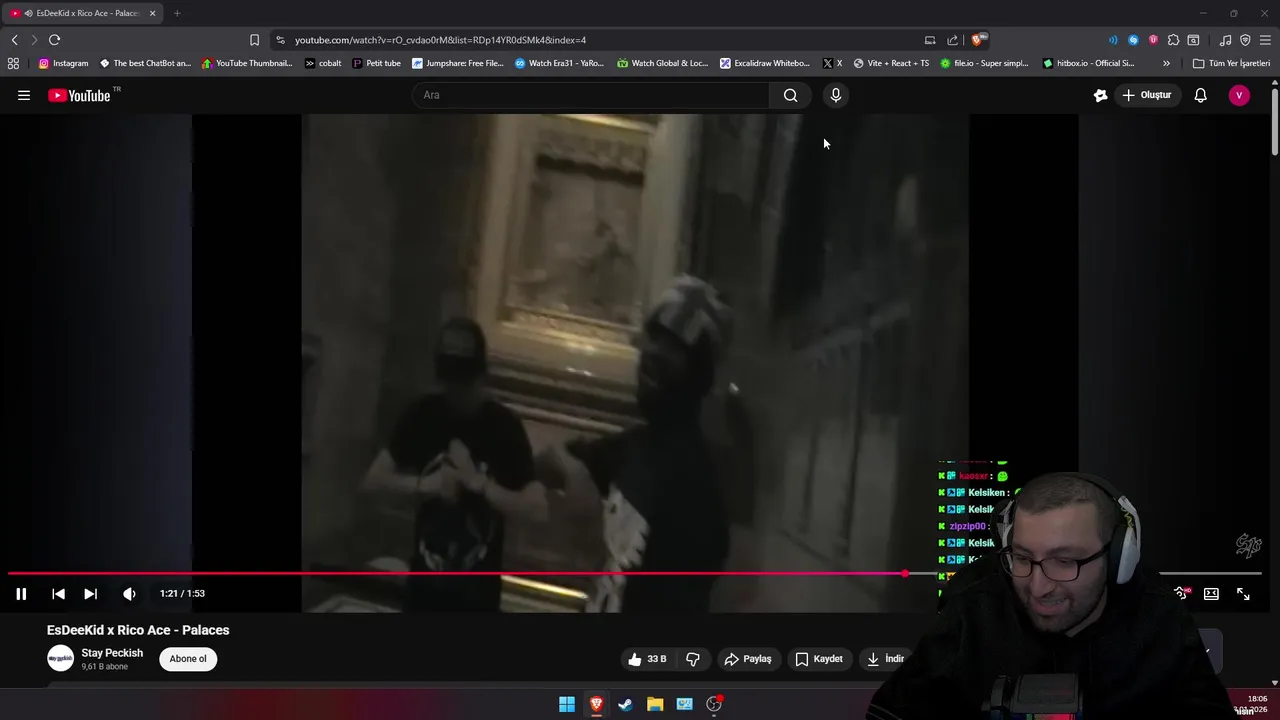Open the Vite + React + TS bookmark
This screenshot has width=1280, height=720.
890,63
